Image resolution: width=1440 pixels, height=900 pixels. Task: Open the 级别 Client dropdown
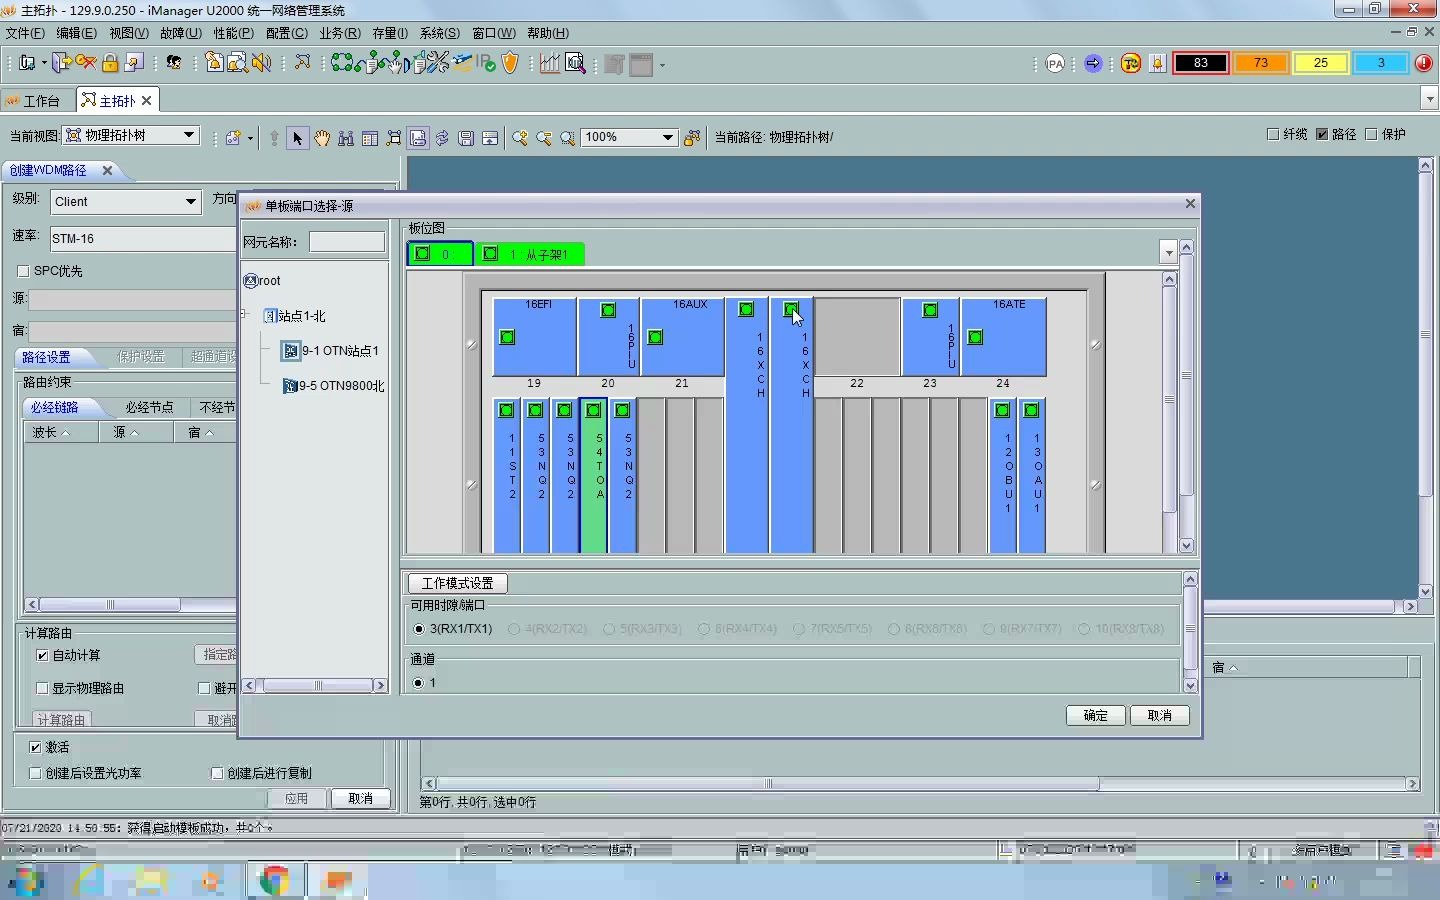point(190,202)
